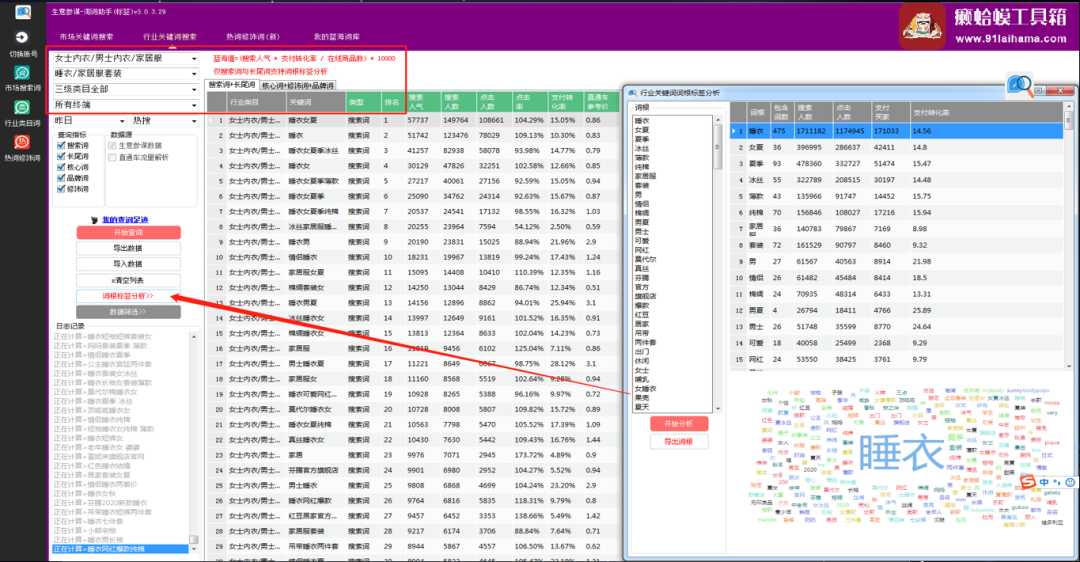Click the app logo icon atop the sidebar
The width and height of the screenshot is (1080, 562).
click(x=23, y=11)
